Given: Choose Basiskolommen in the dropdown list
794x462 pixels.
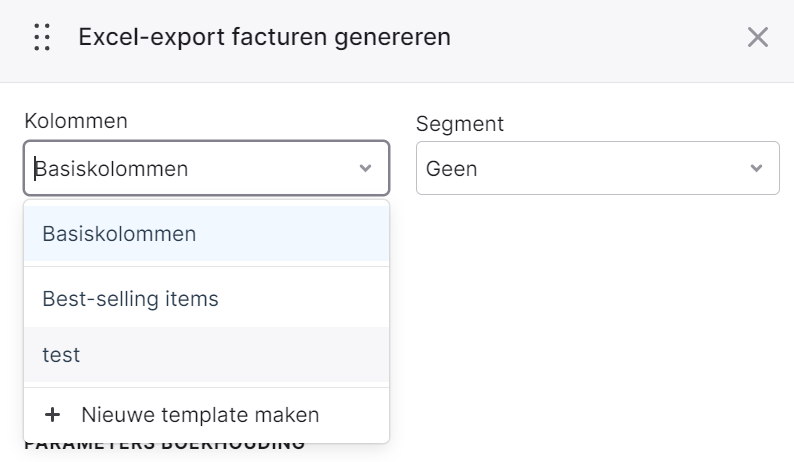Looking at the screenshot, I should click(207, 234).
